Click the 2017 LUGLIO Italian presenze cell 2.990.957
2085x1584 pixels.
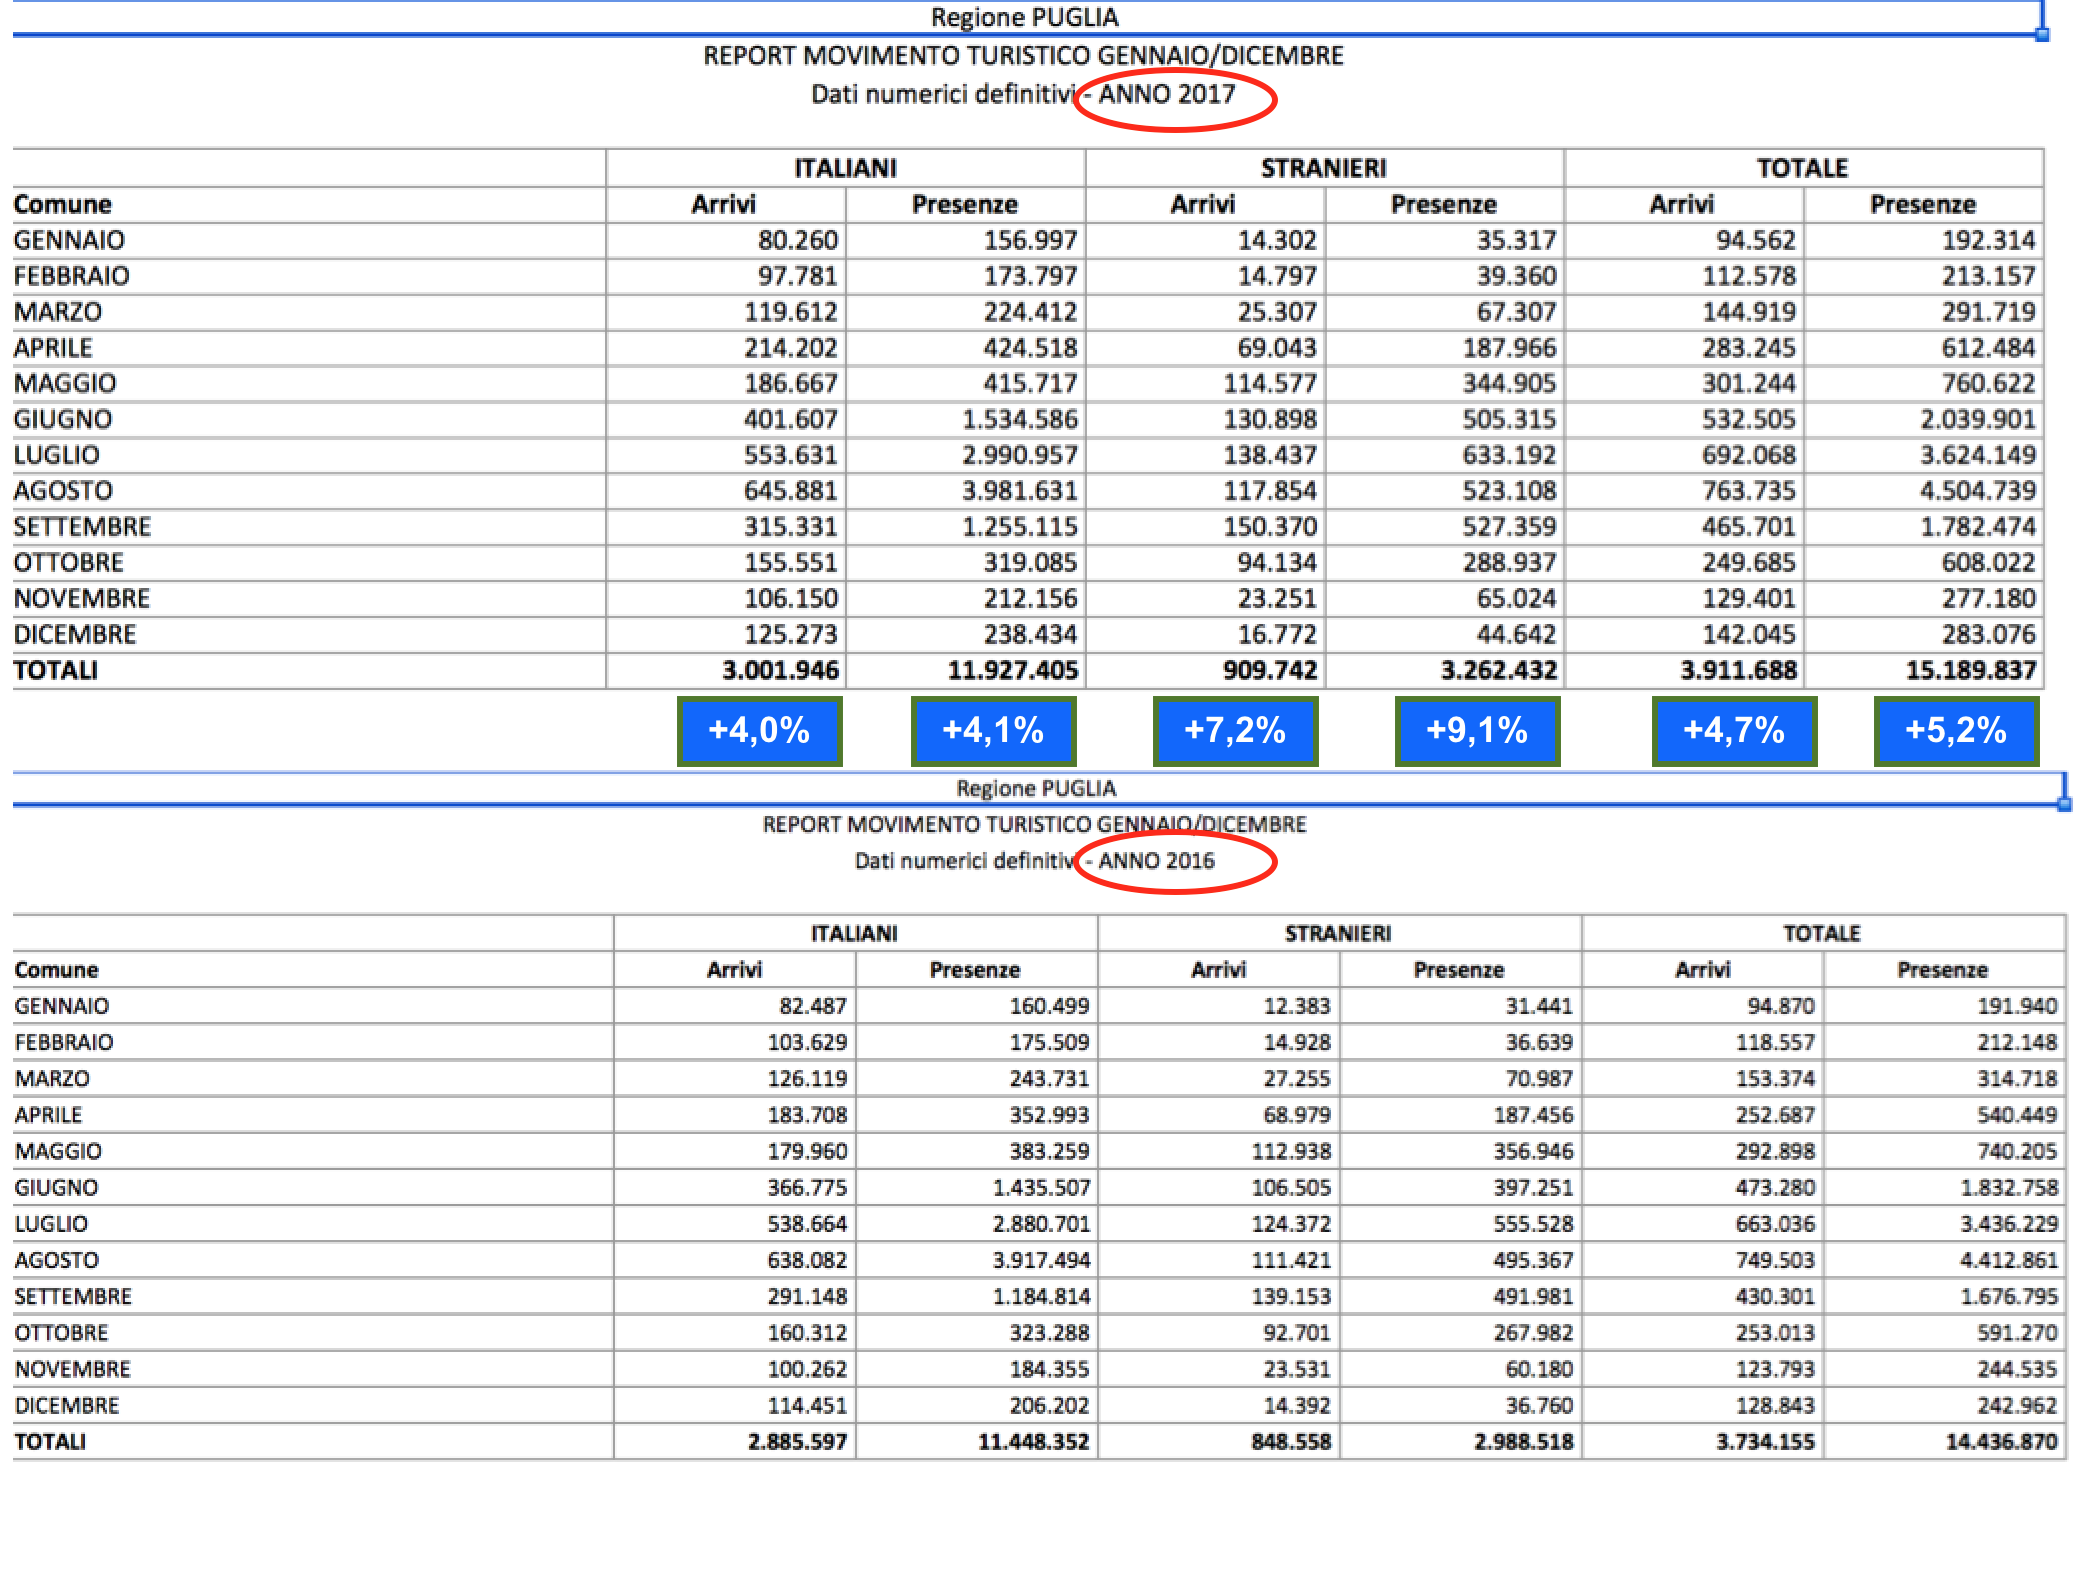tap(1019, 455)
